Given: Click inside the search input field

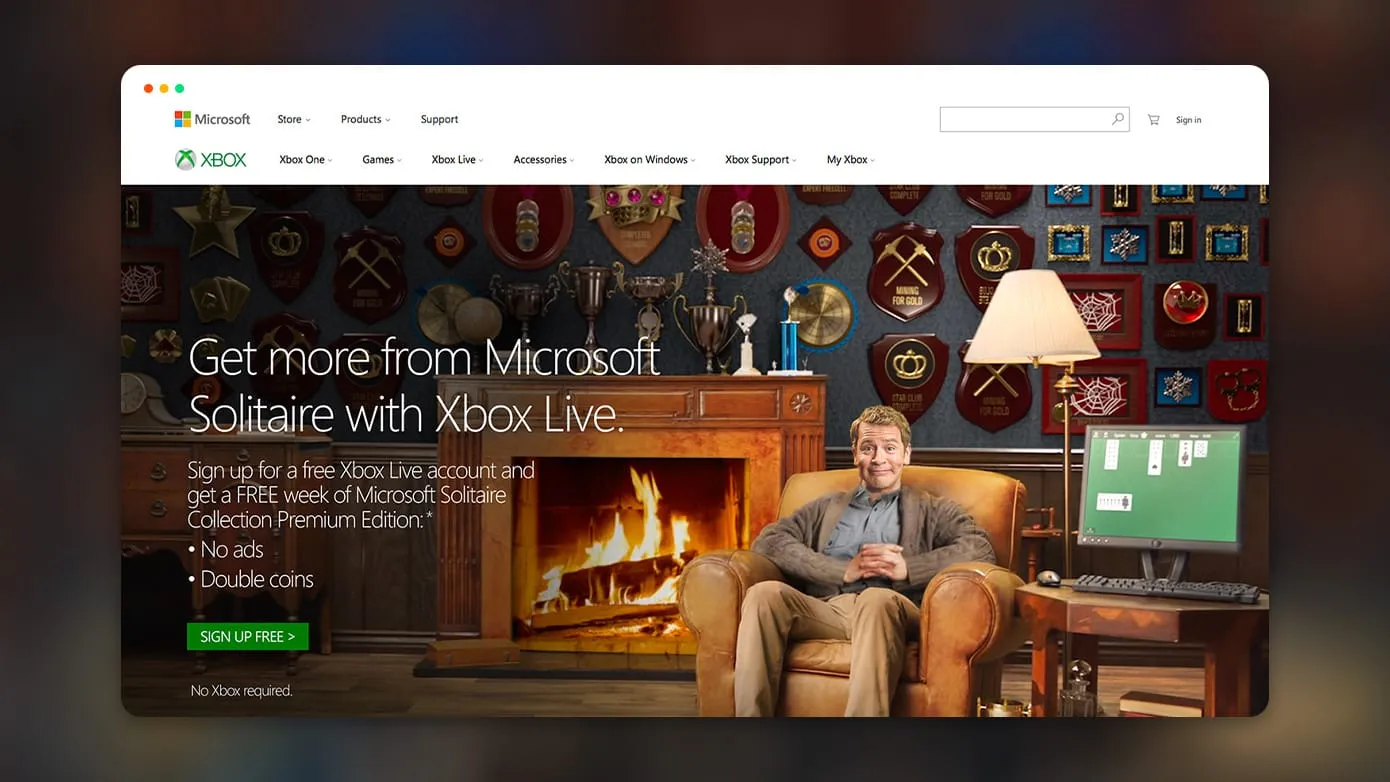Looking at the screenshot, I should (1020, 119).
